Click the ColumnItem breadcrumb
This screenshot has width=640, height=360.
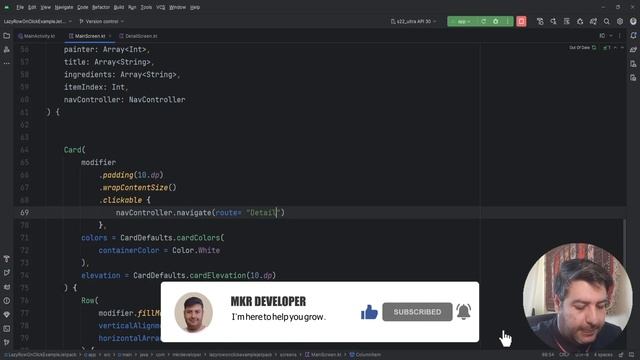tap(365, 355)
